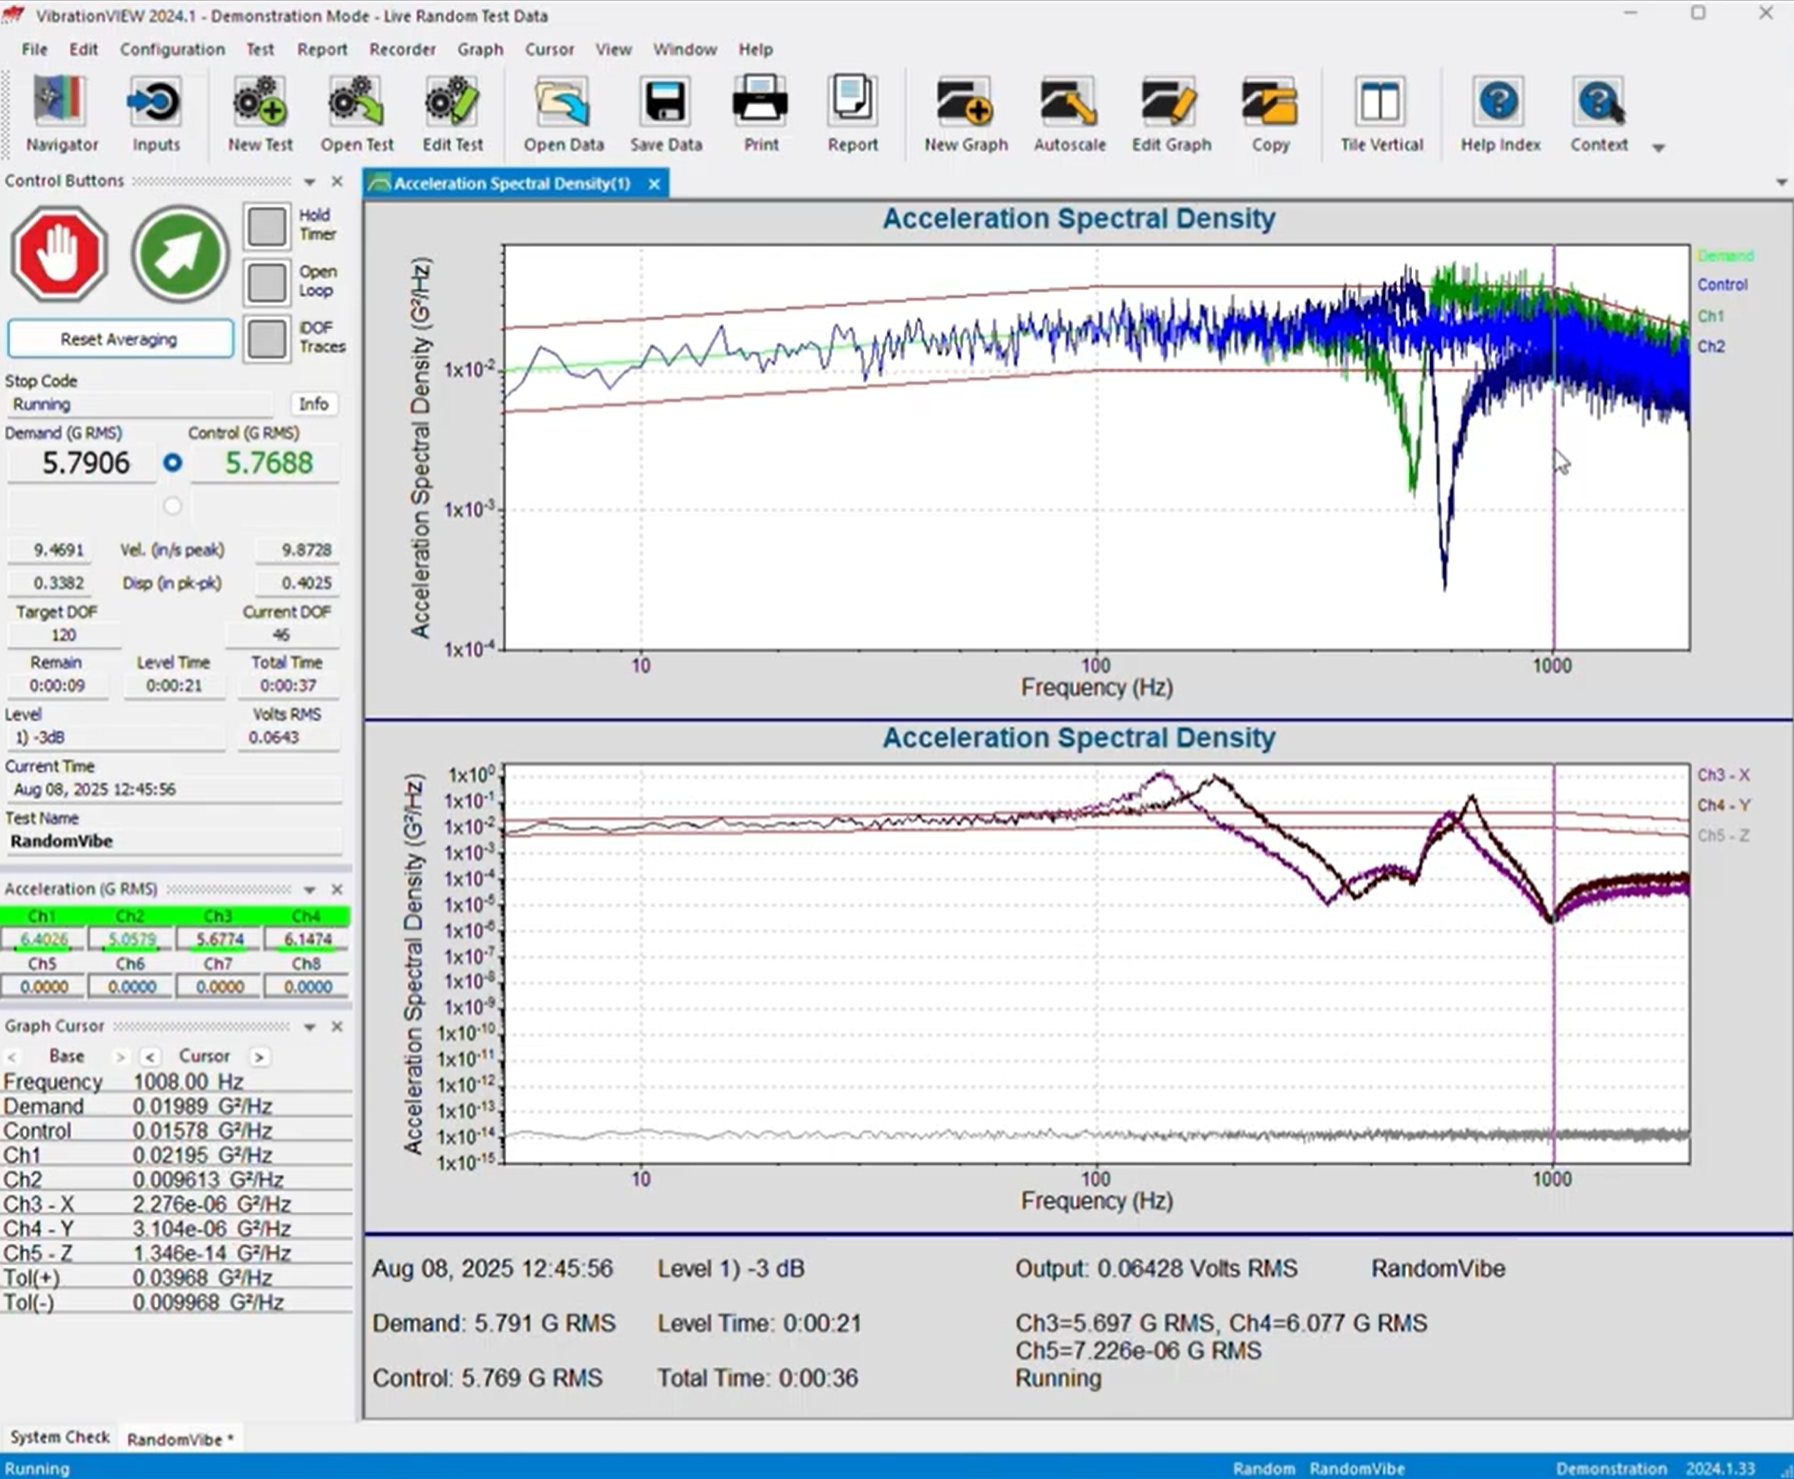Open the Window menu
The height and width of the screenshot is (1479, 1794).
[x=684, y=49]
